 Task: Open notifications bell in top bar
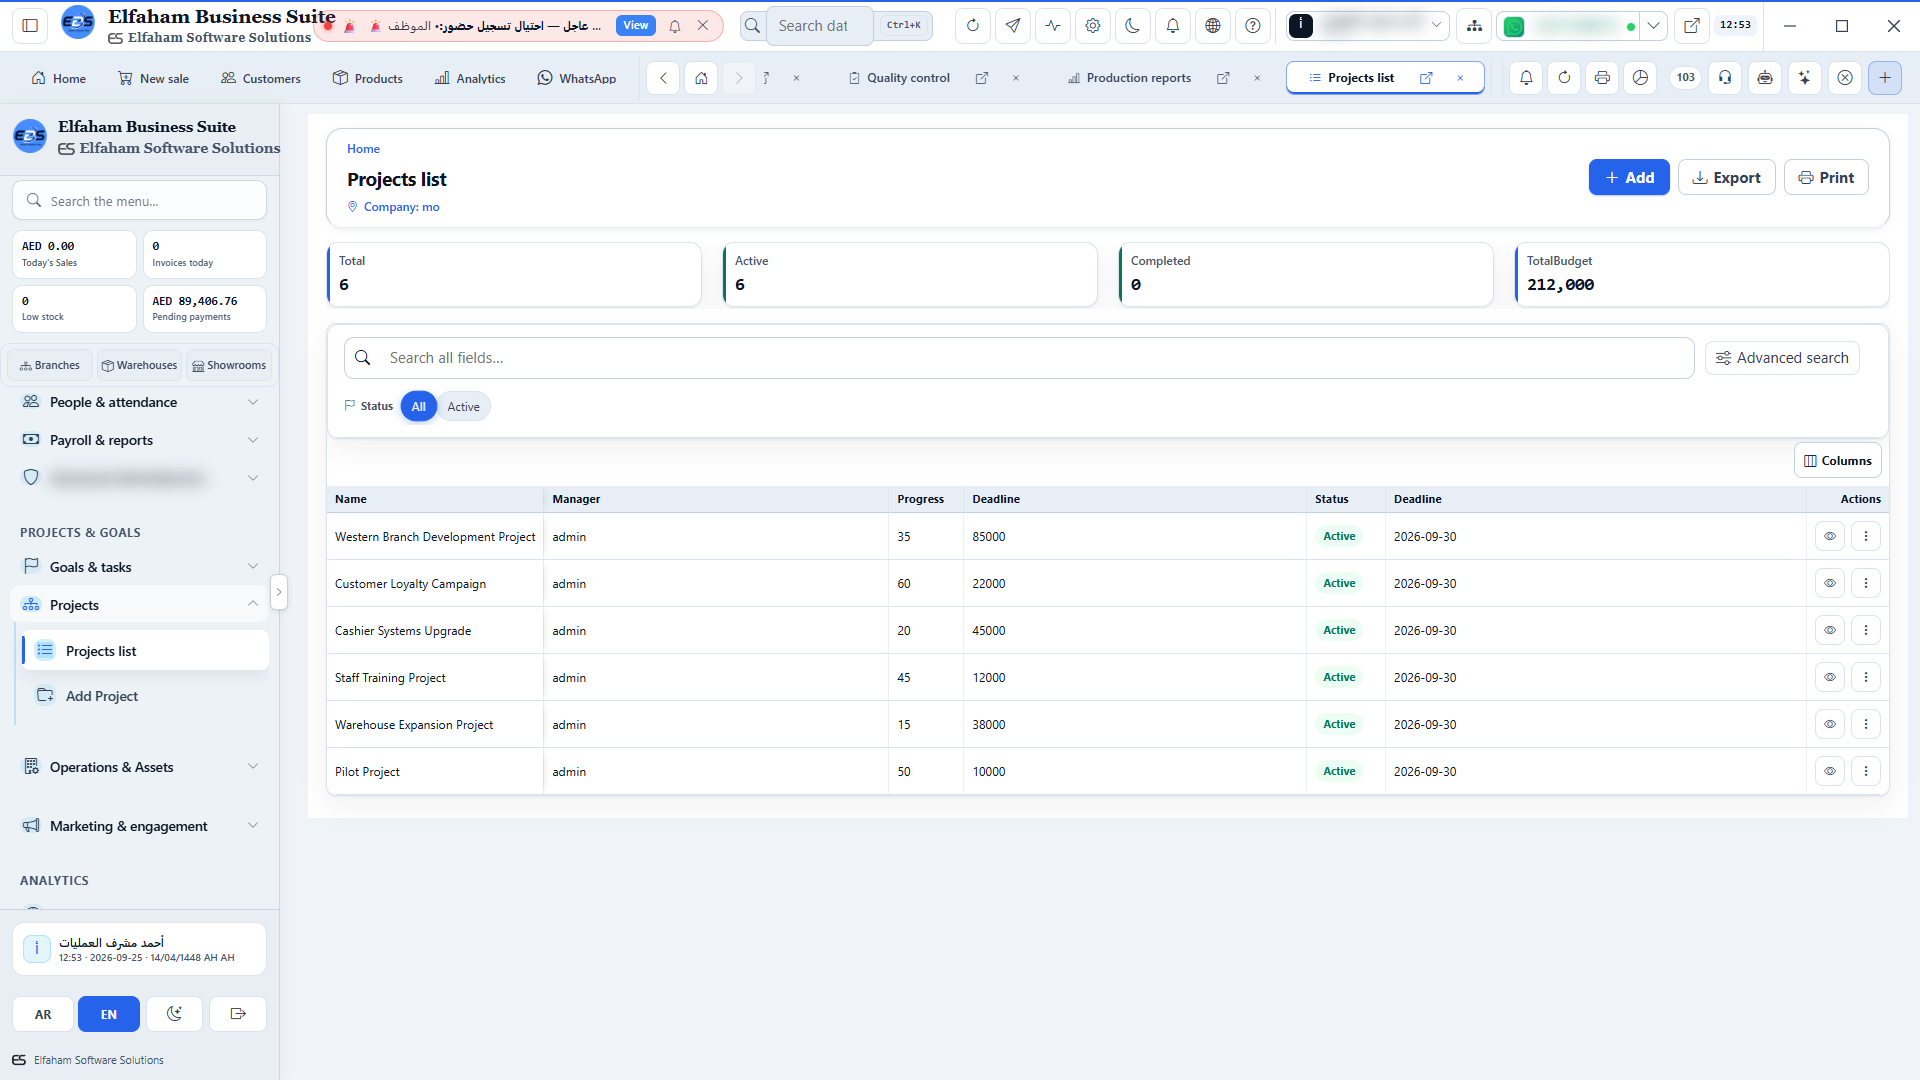coord(1173,26)
